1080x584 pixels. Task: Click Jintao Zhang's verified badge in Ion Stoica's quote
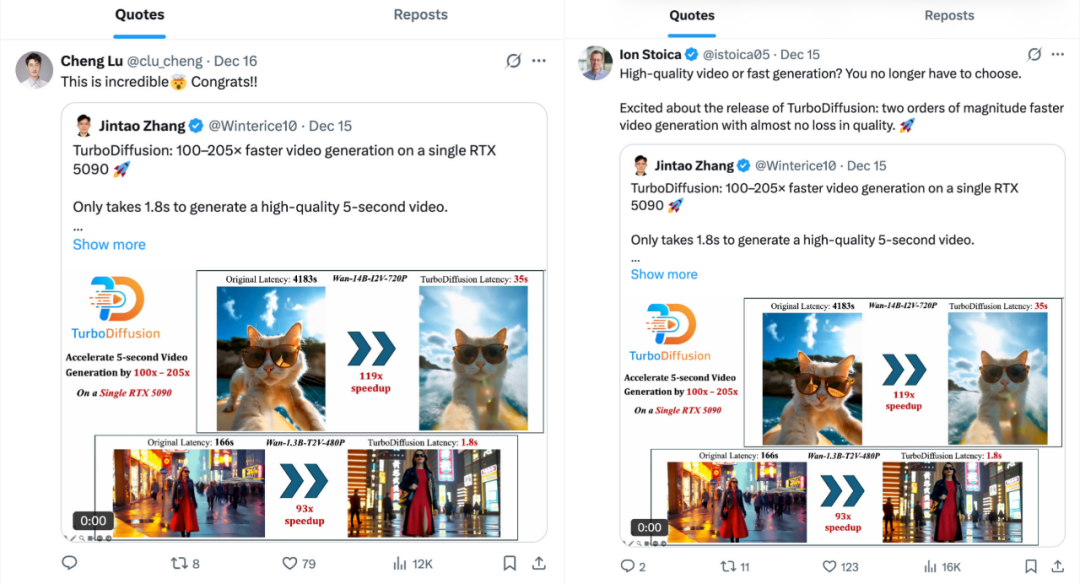click(744, 166)
